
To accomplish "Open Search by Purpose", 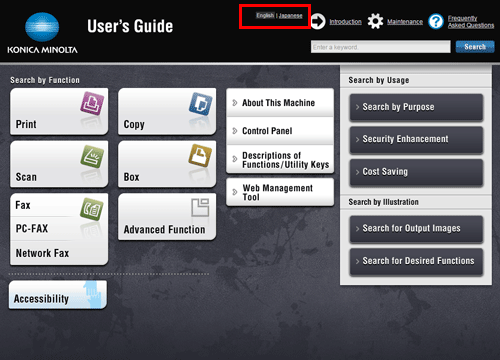I will (416, 107).
